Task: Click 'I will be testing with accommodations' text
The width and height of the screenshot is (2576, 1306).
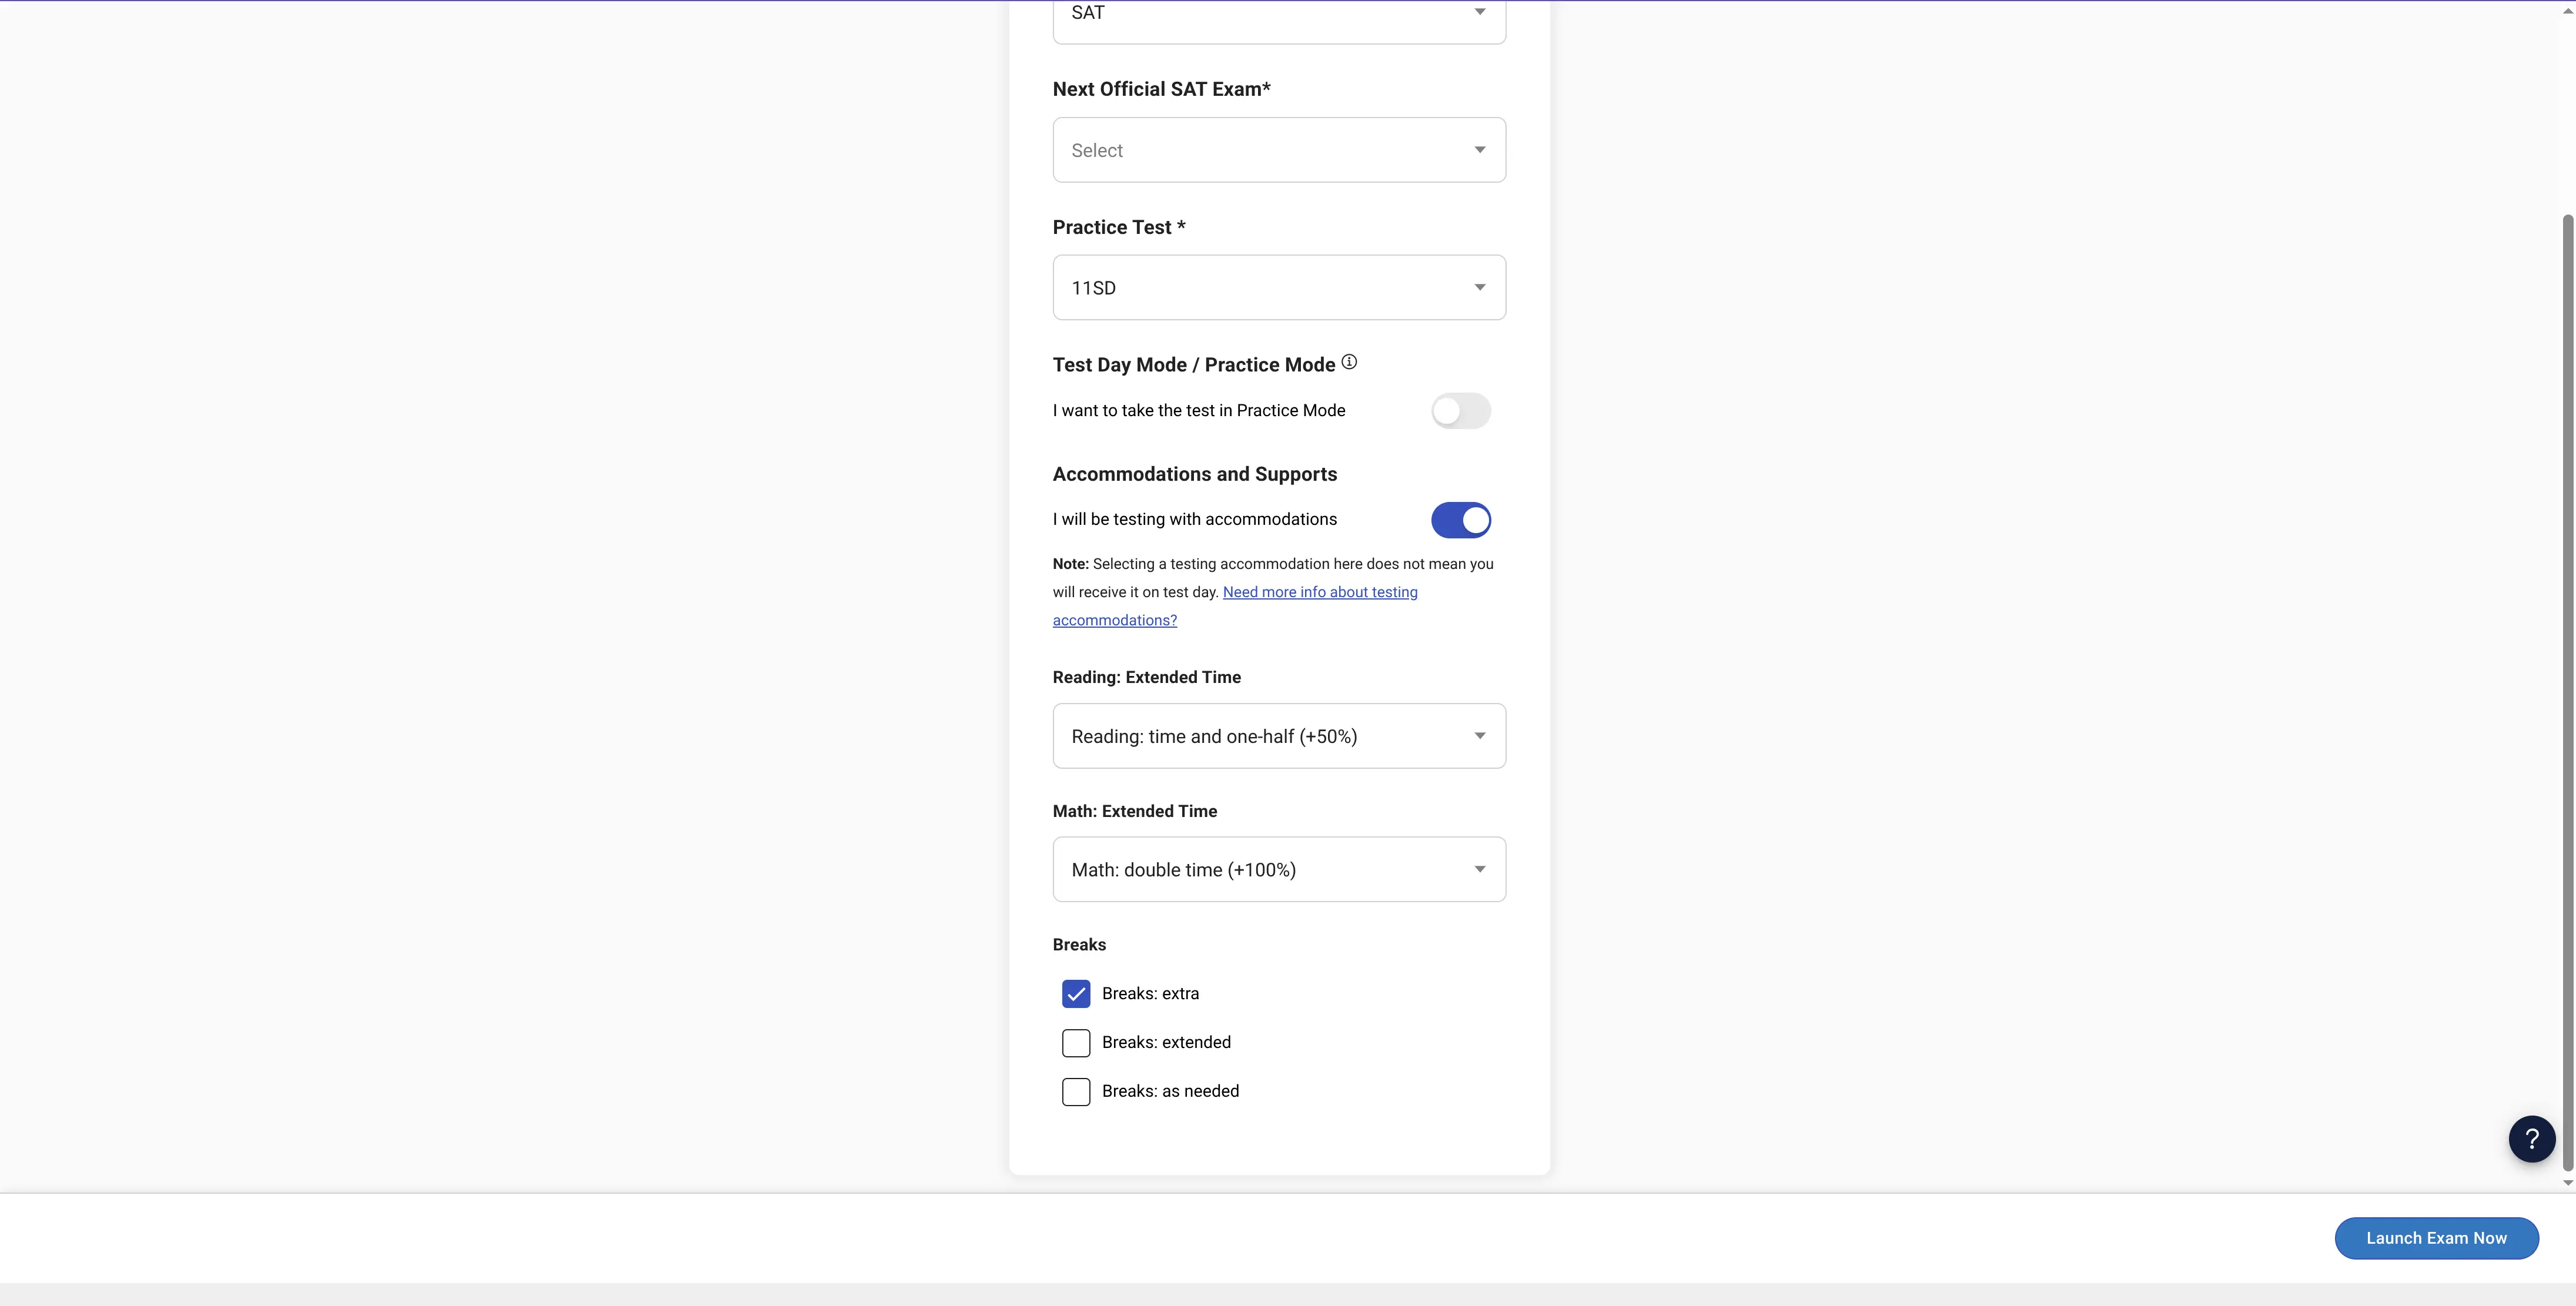Action: pos(1195,520)
